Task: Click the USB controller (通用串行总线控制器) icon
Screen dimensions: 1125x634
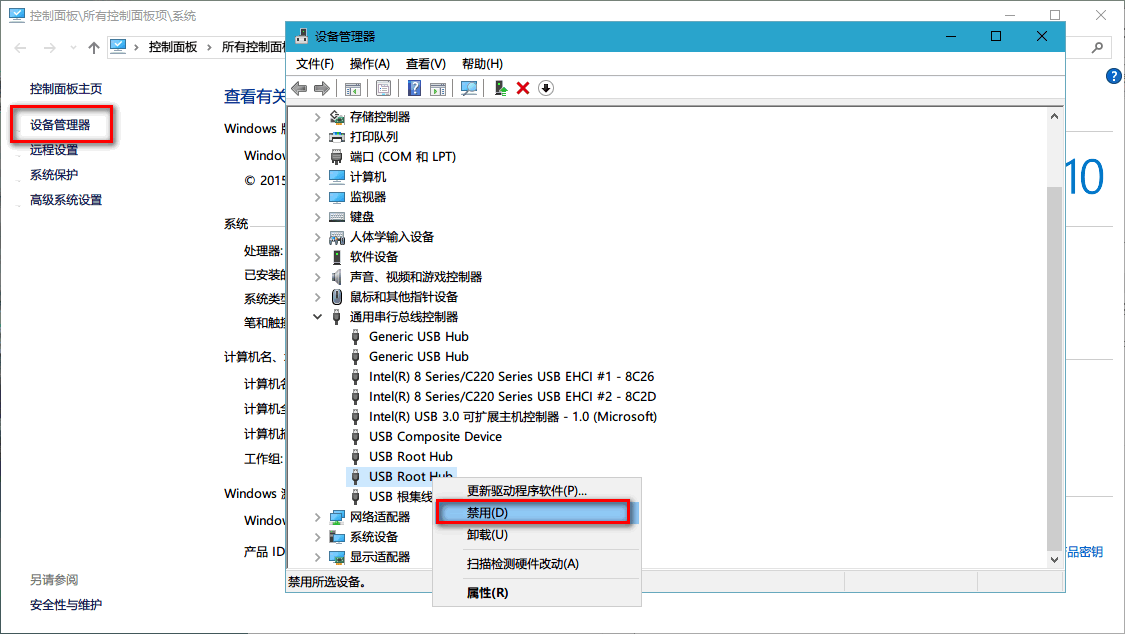Action: (336, 317)
